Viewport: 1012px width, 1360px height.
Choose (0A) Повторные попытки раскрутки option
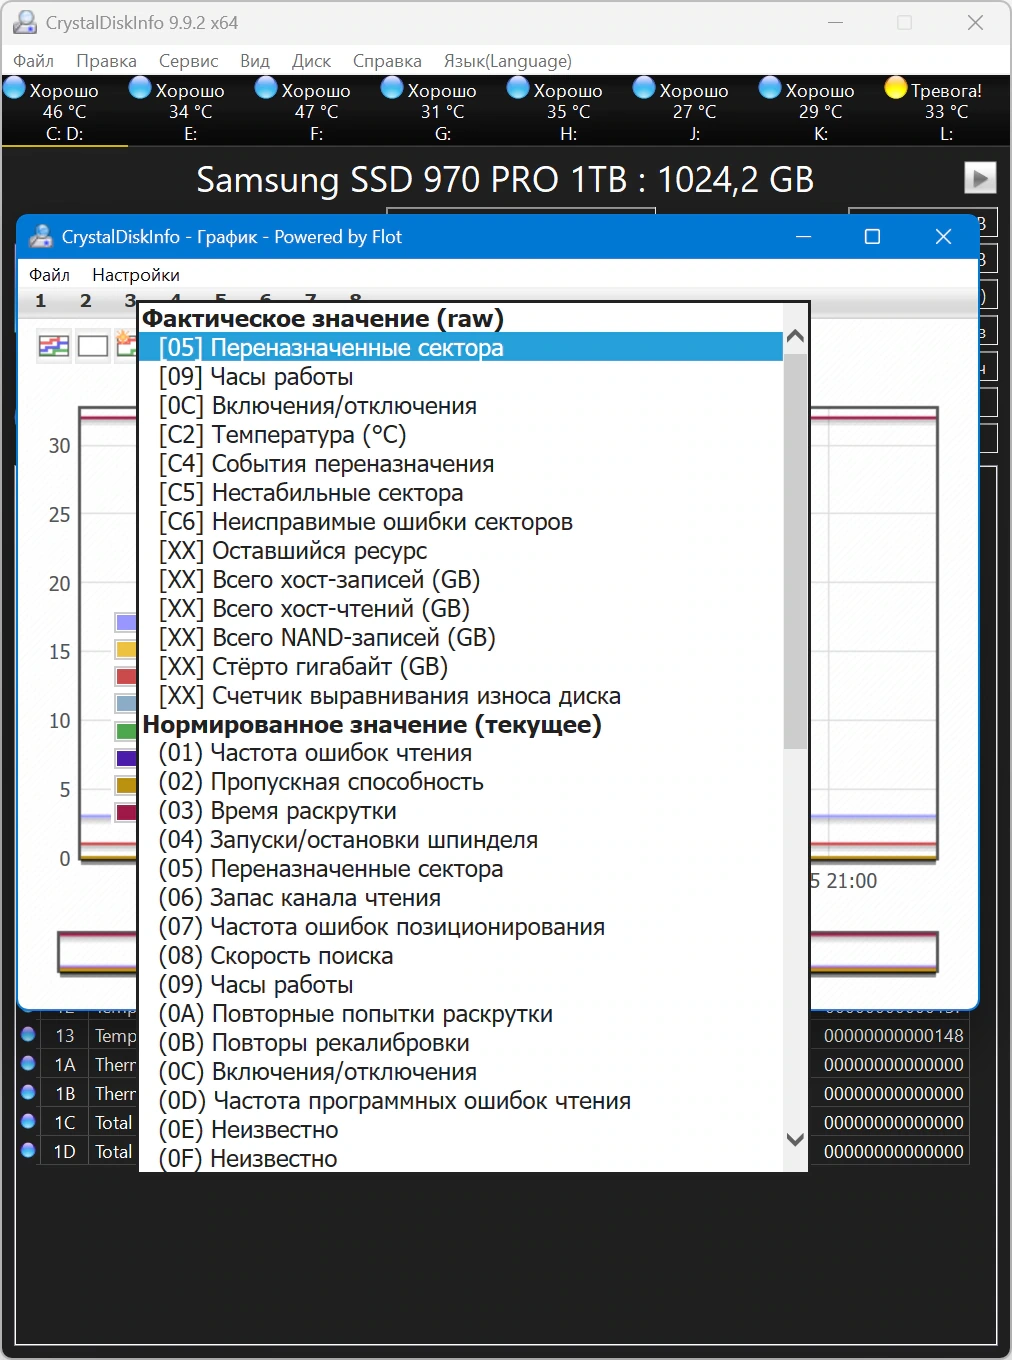click(x=461, y=1013)
